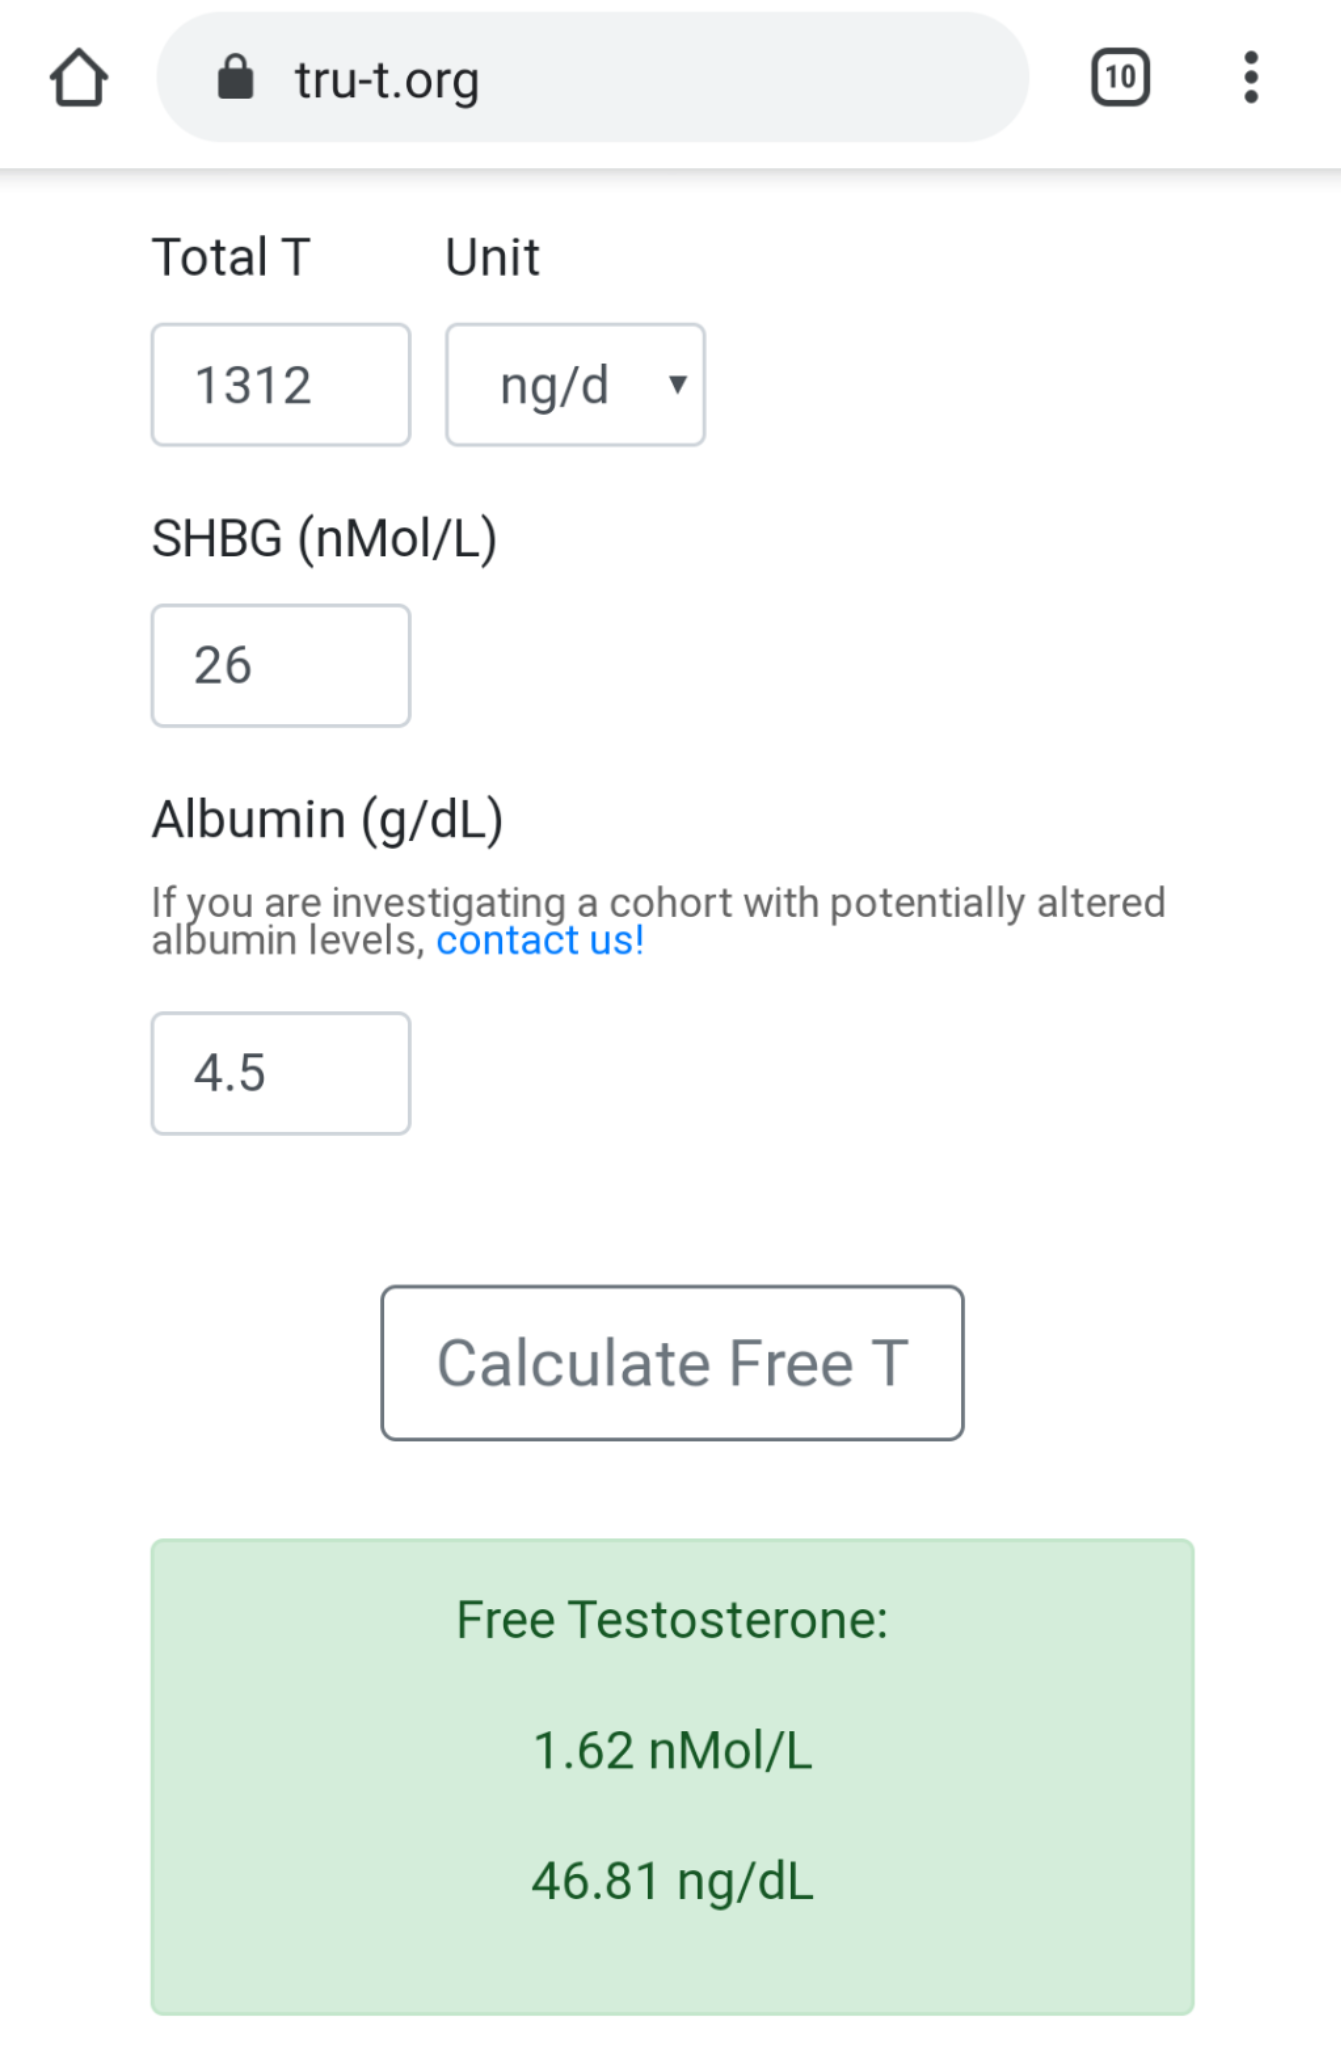Click the Unit label above the dropdown

(x=492, y=257)
